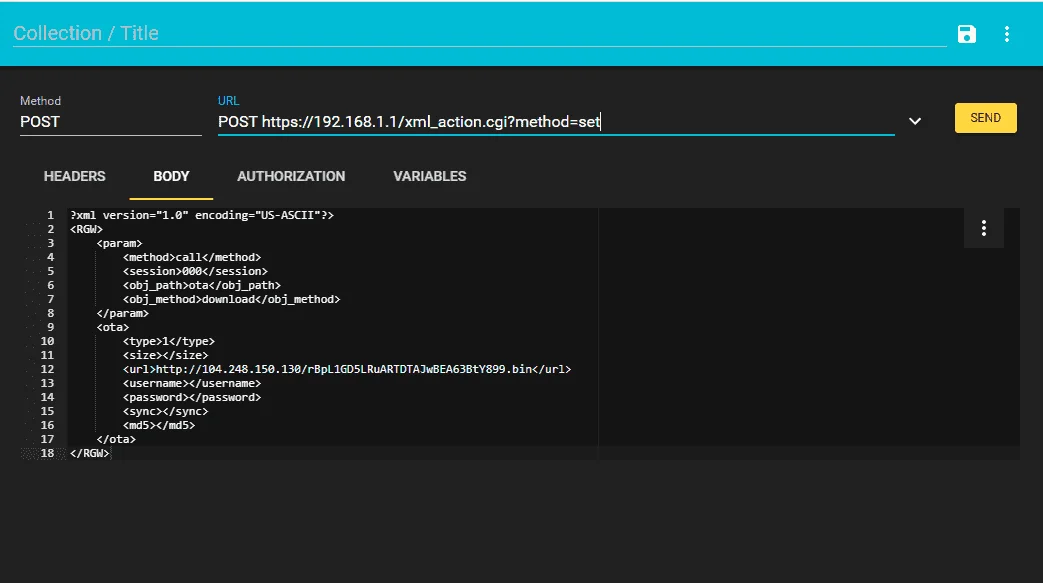Switch to the HEADERS tab
Image resolution: width=1043 pixels, height=583 pixels.
click(x=74, y=176)
